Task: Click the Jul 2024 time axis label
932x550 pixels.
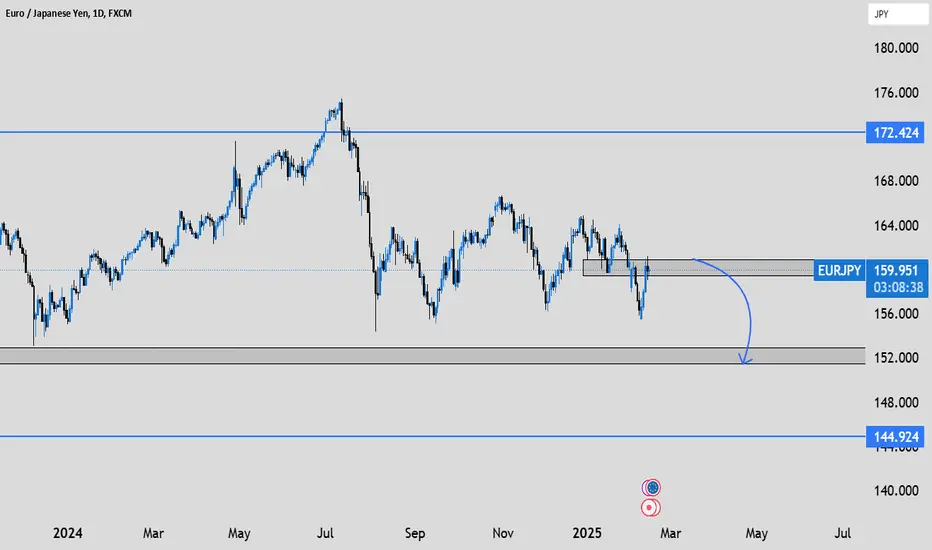Action: (x=325, y=533)
